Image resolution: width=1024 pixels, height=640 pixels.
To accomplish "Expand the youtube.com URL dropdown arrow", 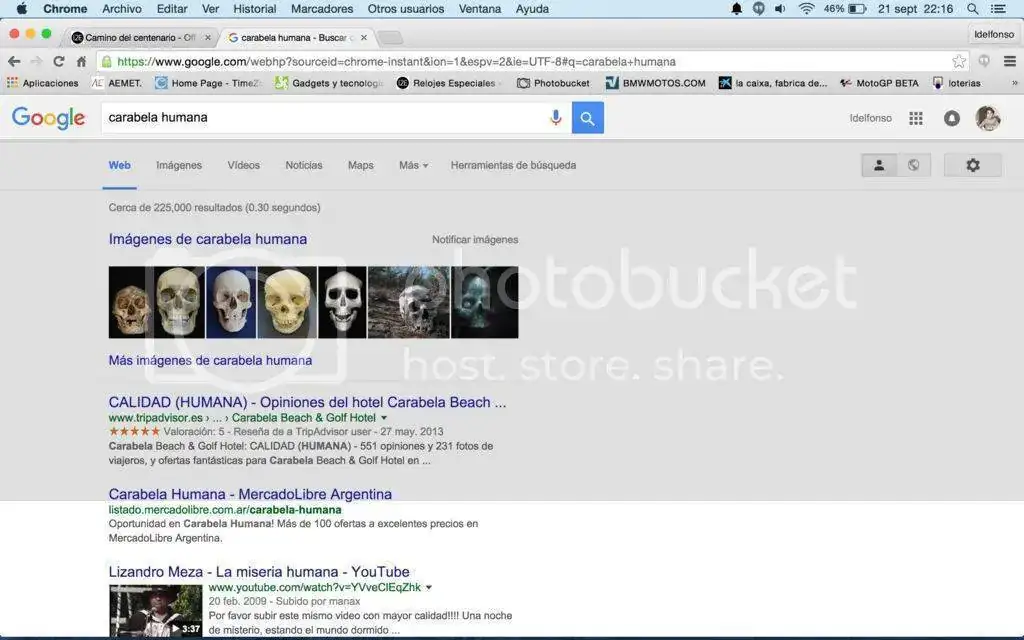I will 429,588.
